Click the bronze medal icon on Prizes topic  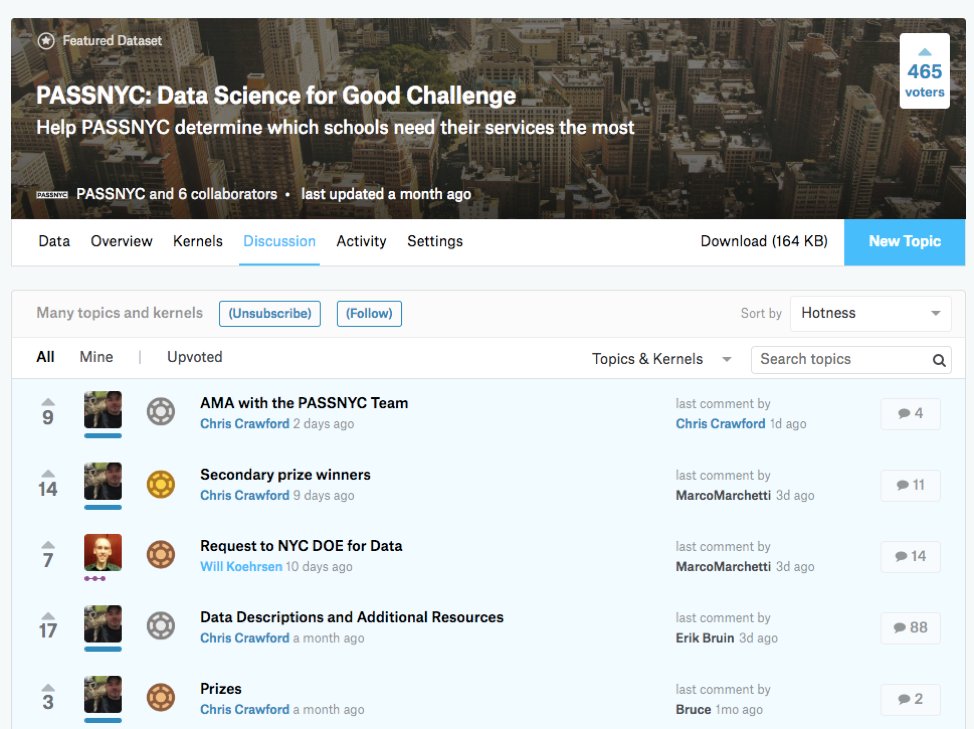(x=161, y=697)
